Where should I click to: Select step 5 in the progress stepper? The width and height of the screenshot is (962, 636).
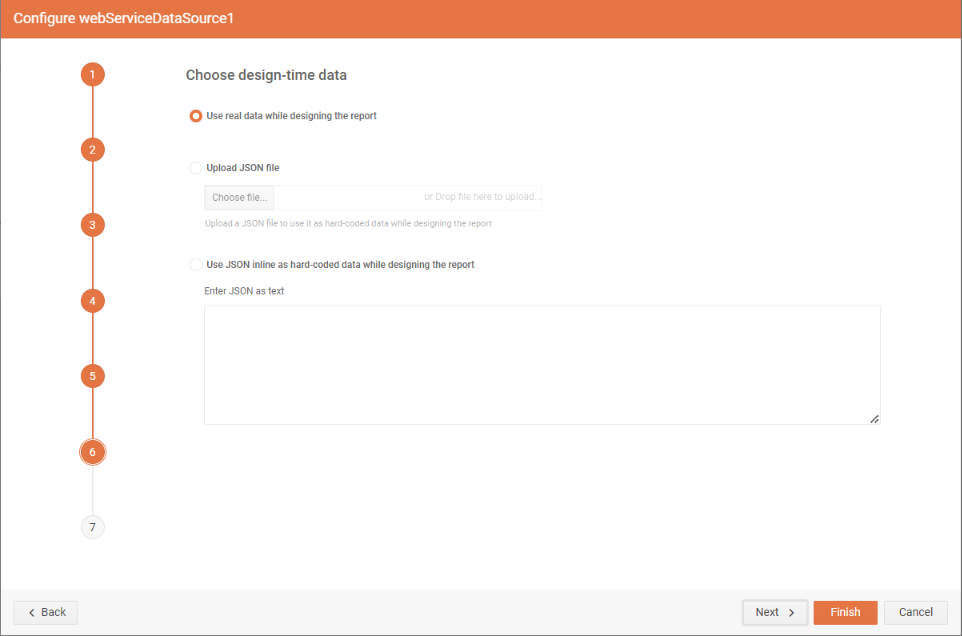[x=92, y=376]
